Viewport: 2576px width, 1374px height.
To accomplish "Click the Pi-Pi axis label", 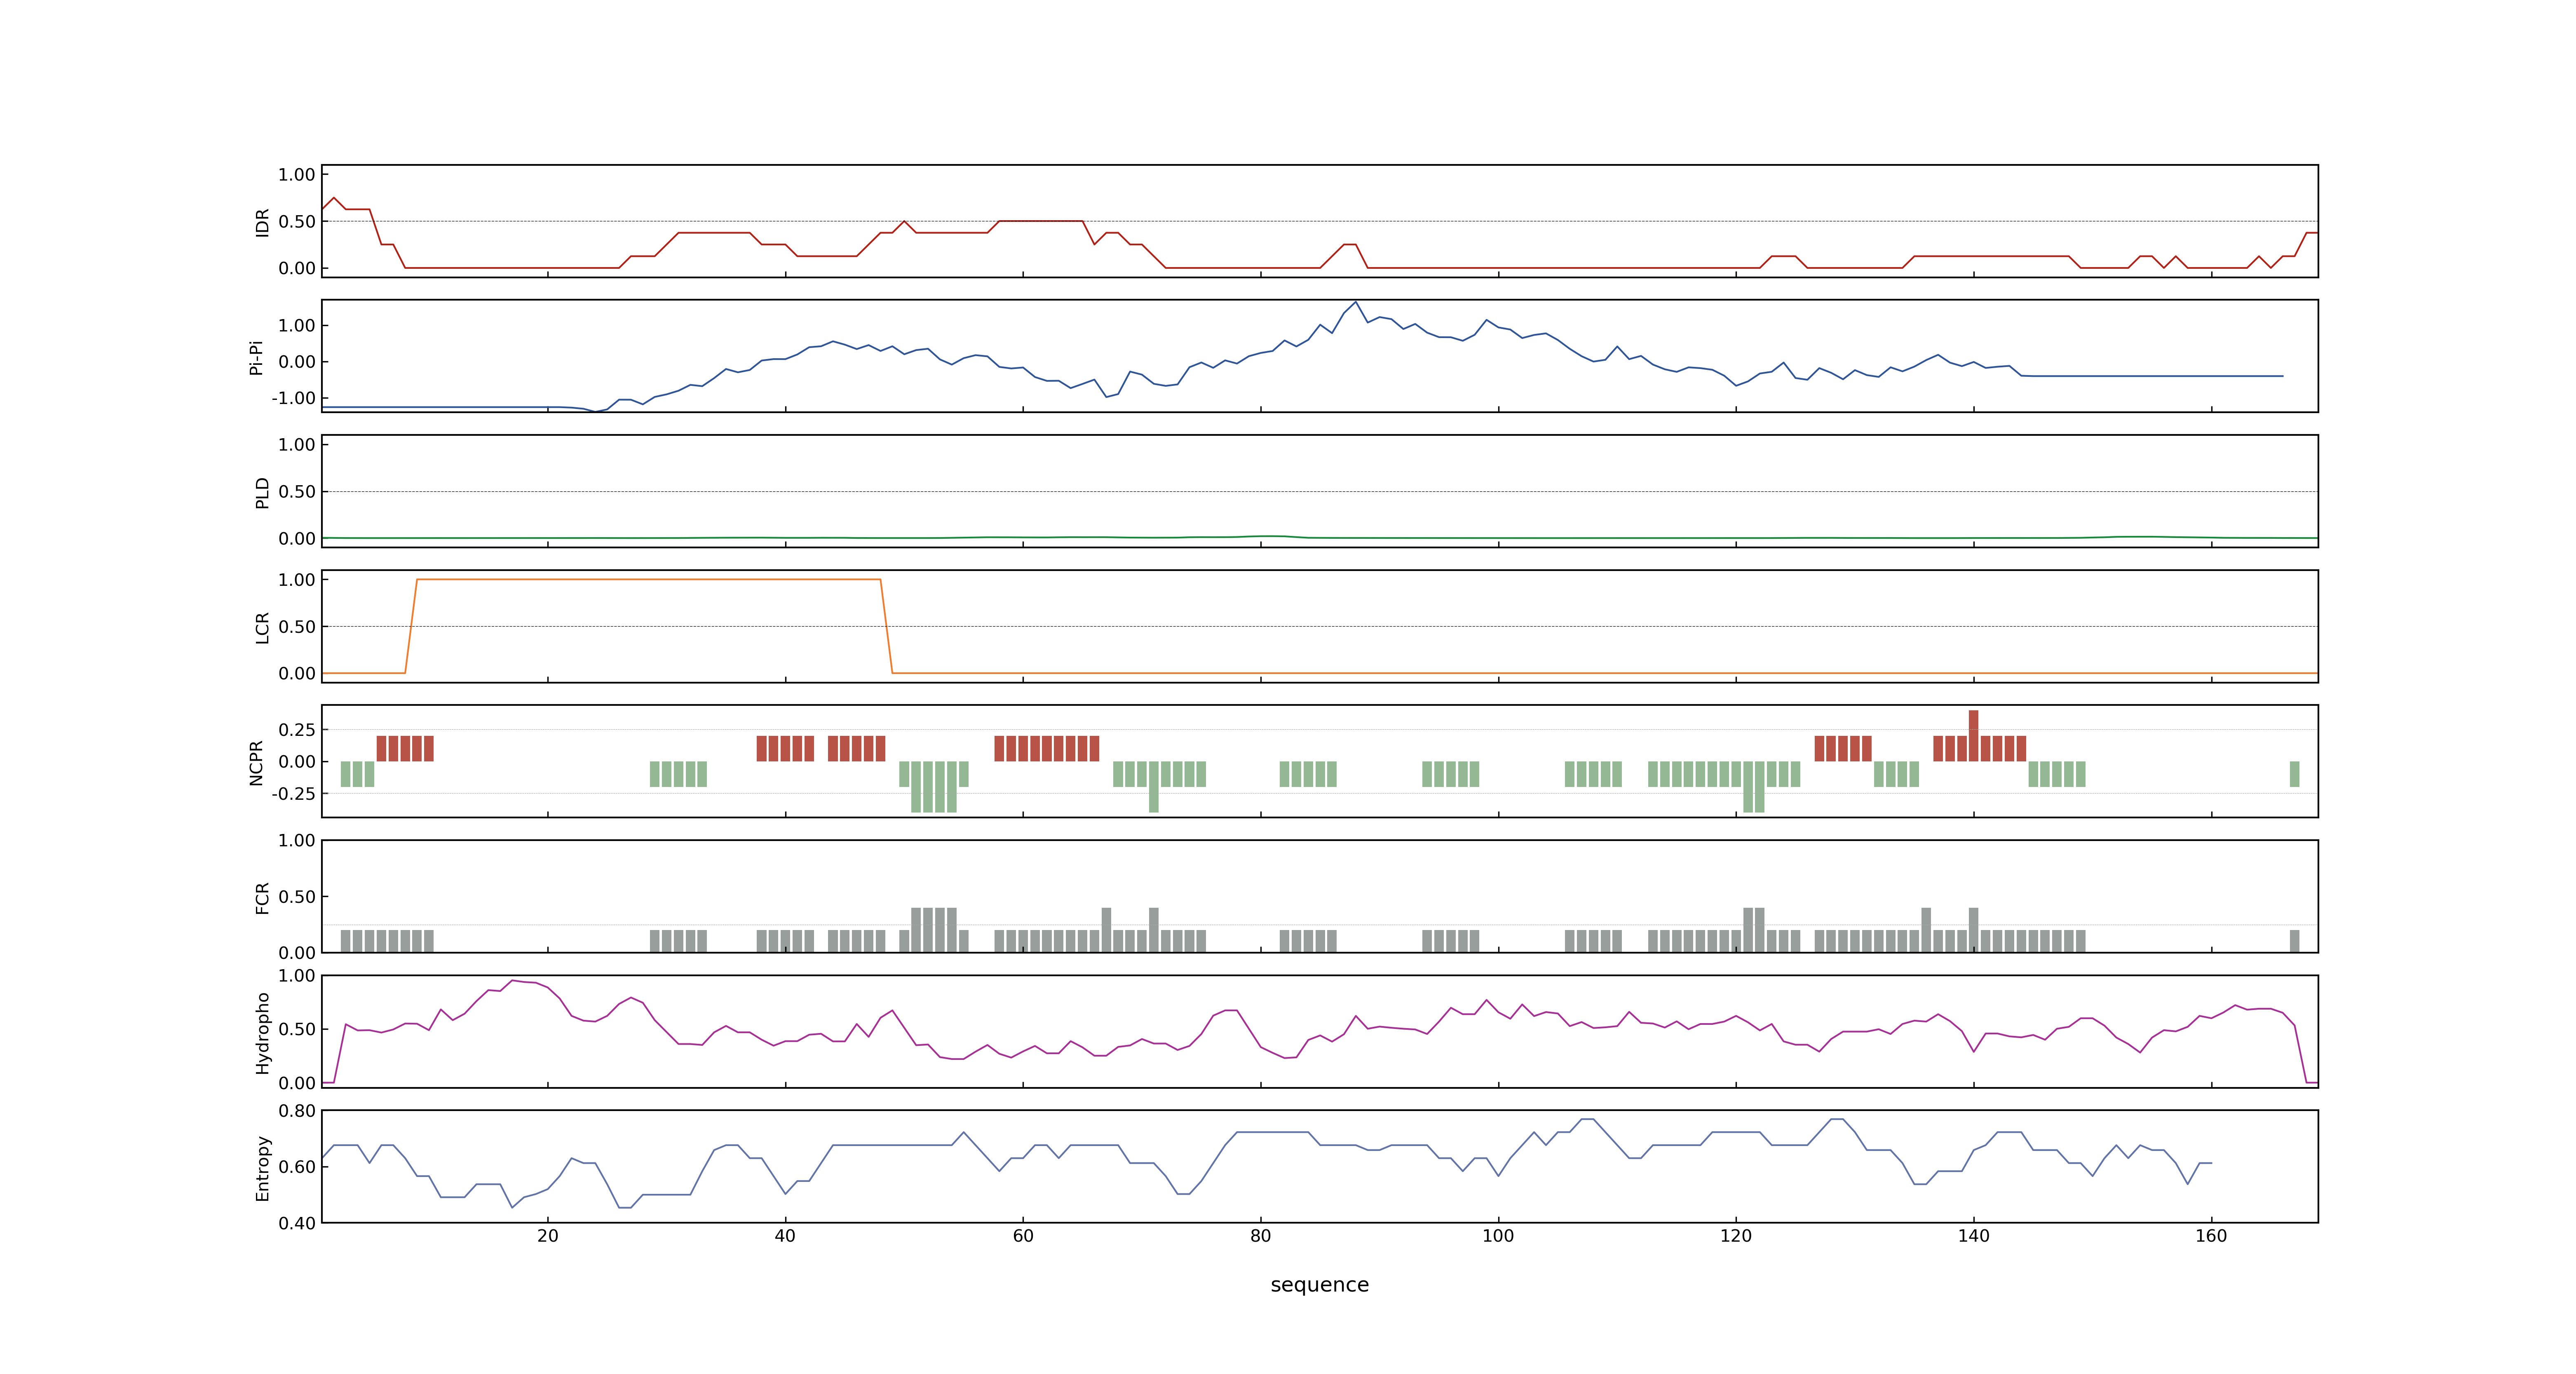I will [256, 357].
